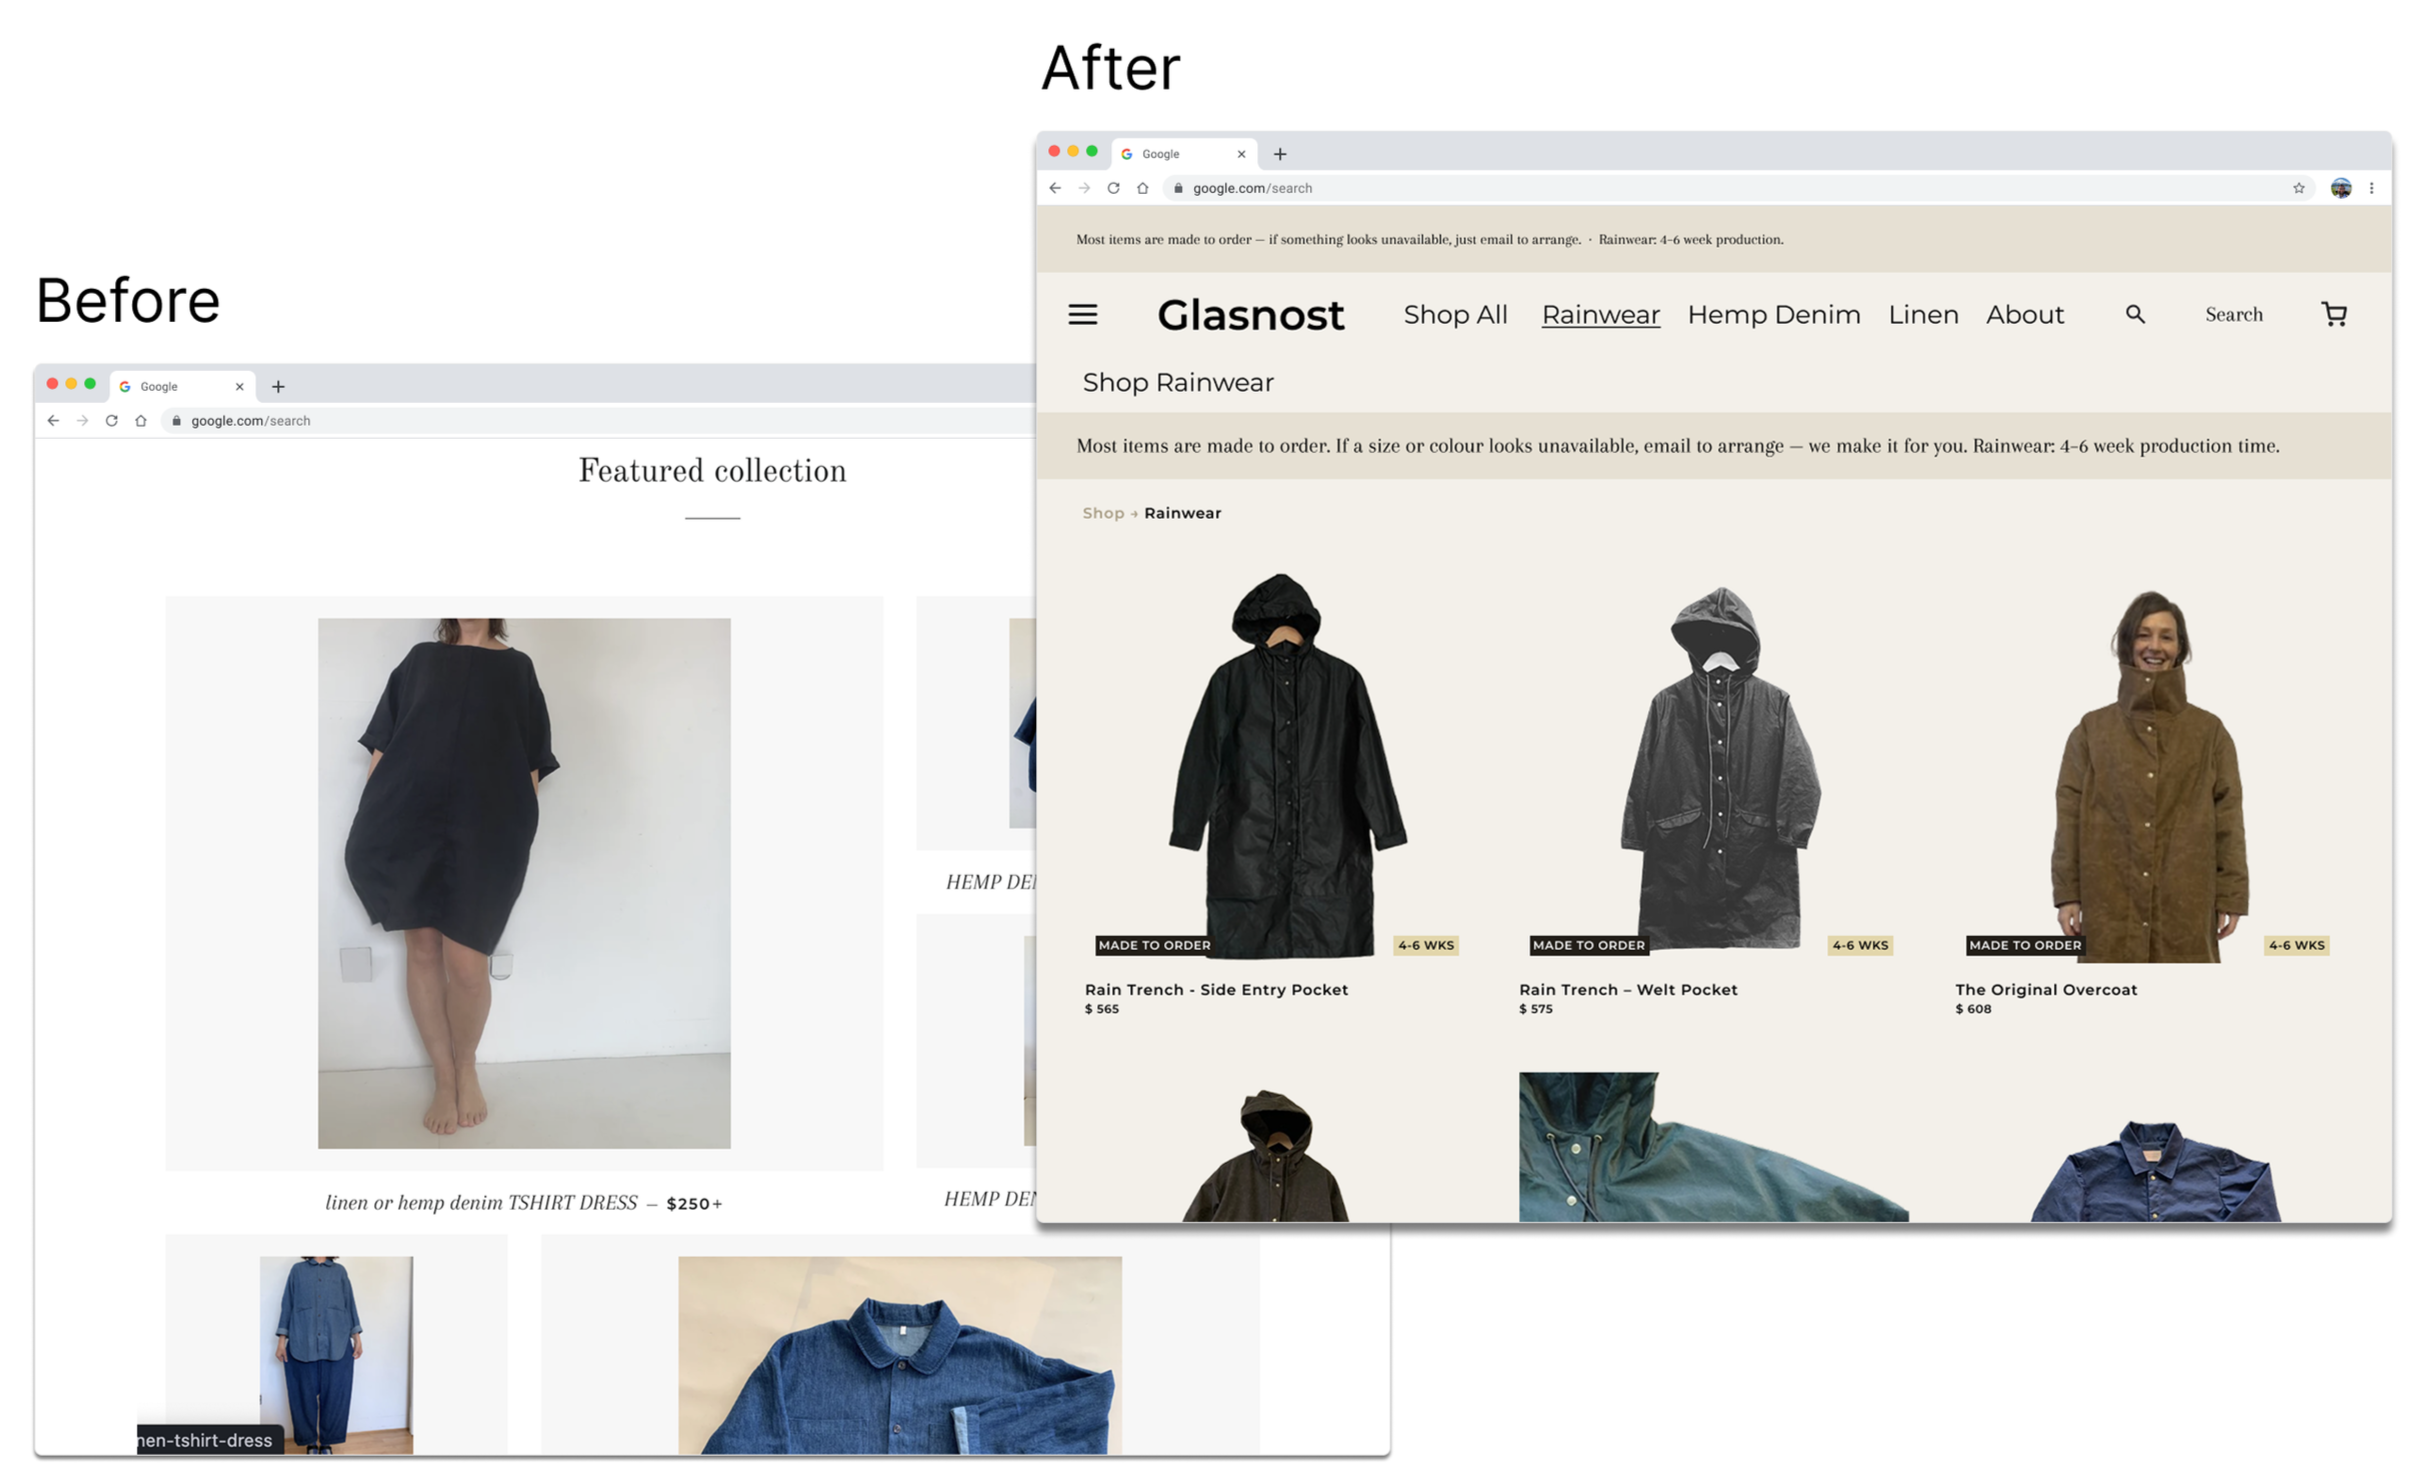Go back in the After browser

[1055, 188]
